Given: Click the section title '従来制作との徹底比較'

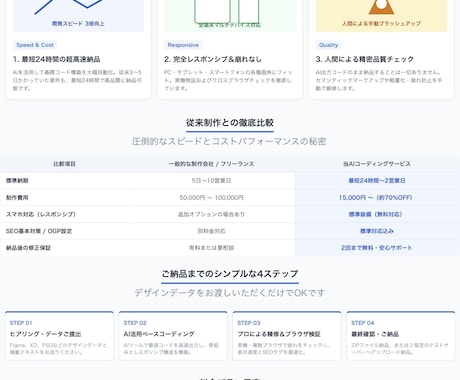Looking at the screenshot, I should click(230, 123).
